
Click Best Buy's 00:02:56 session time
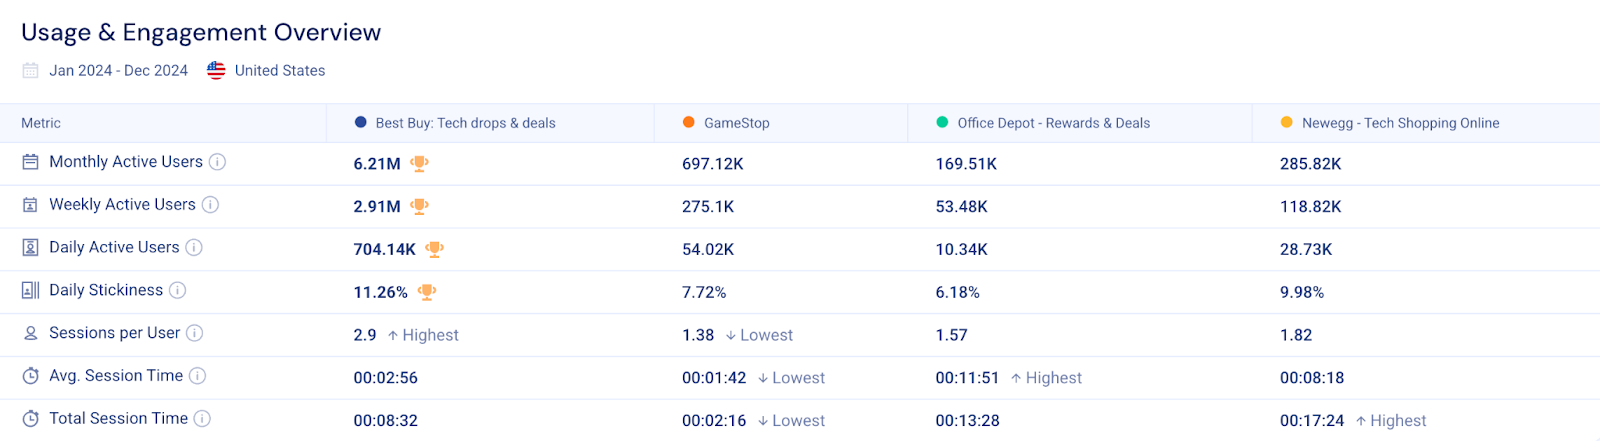386,379
